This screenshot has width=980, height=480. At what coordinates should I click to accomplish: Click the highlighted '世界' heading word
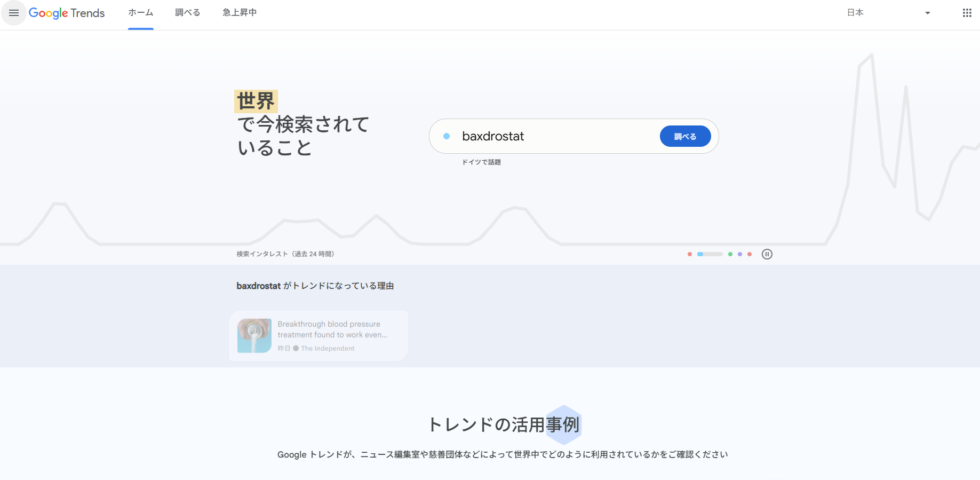(x=256, y=101)
